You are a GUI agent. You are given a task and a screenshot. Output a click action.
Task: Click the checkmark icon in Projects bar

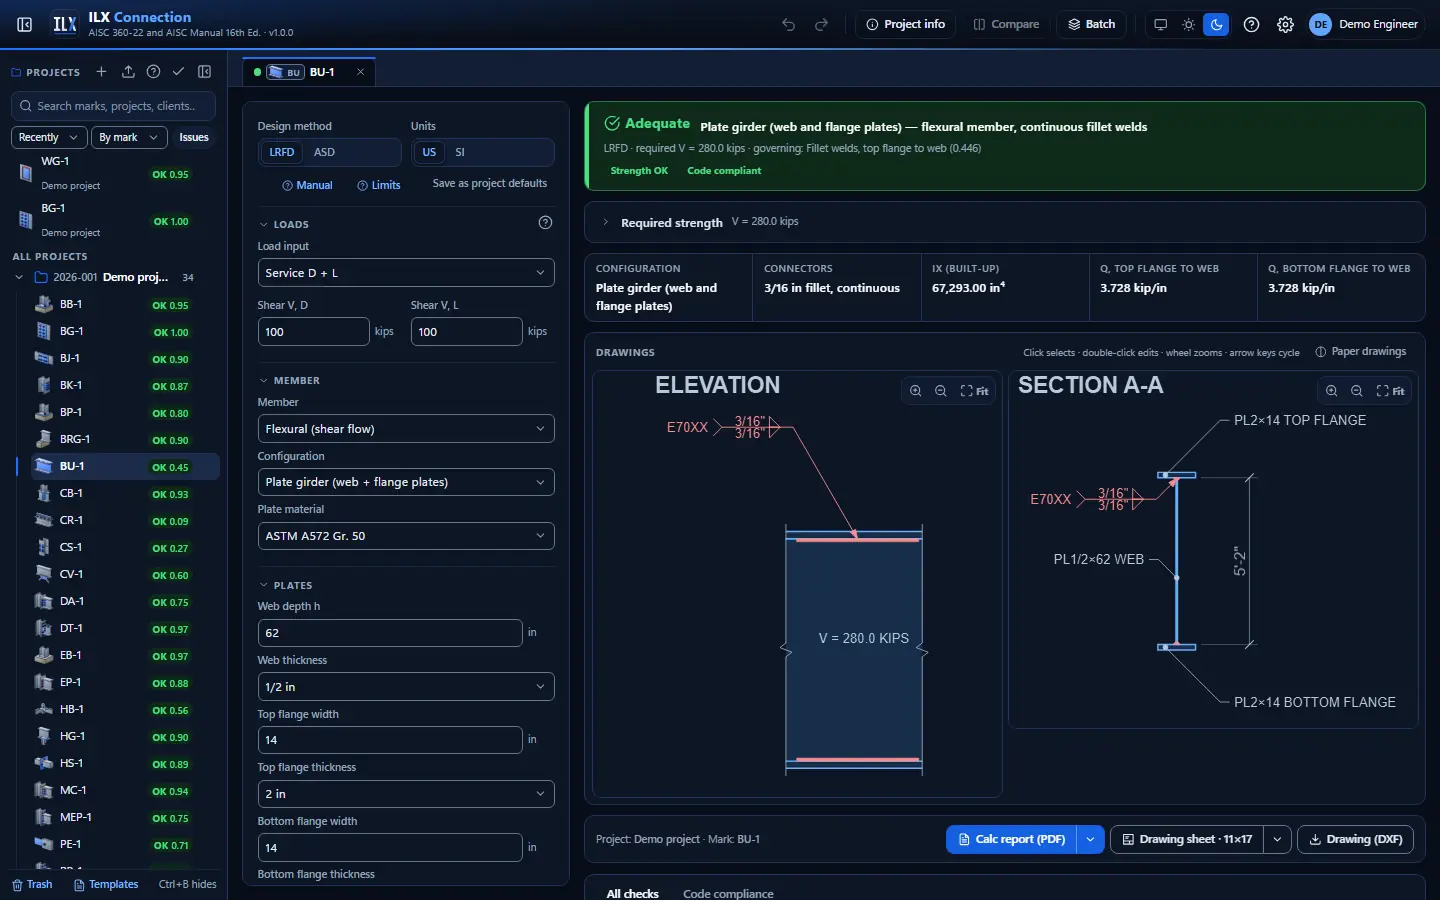[178, 72]
